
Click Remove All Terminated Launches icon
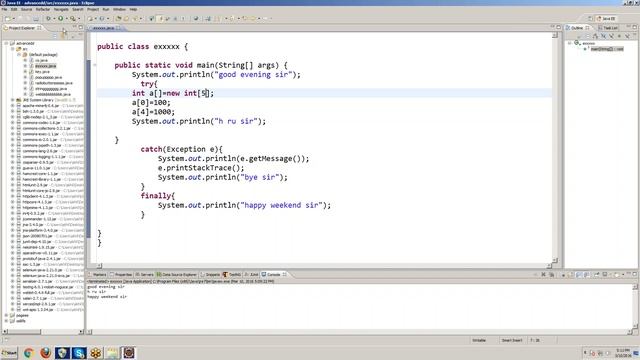pyautogui.click(x=551, y=274)
